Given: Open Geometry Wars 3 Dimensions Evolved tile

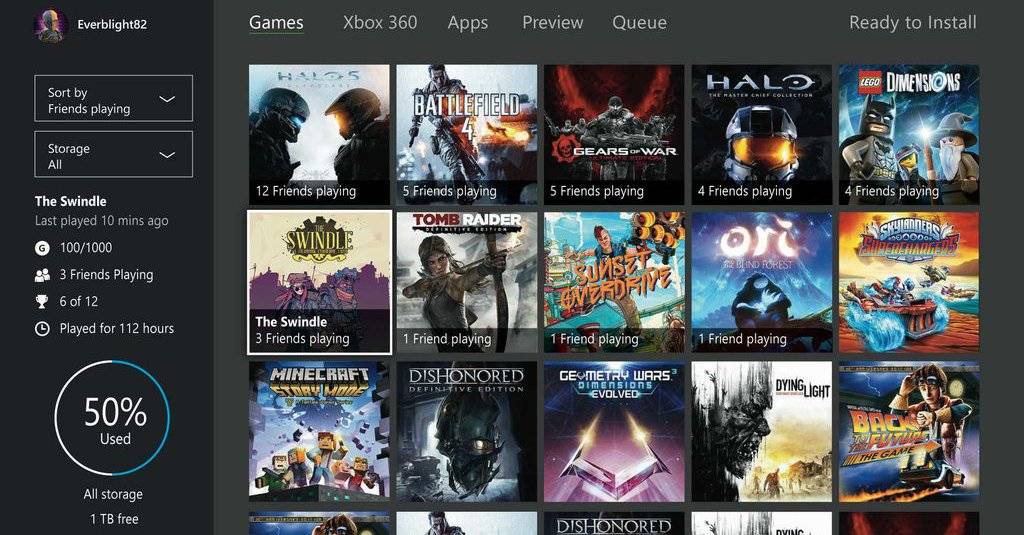Looking at the screenshot, I should [x=614, y=432].
